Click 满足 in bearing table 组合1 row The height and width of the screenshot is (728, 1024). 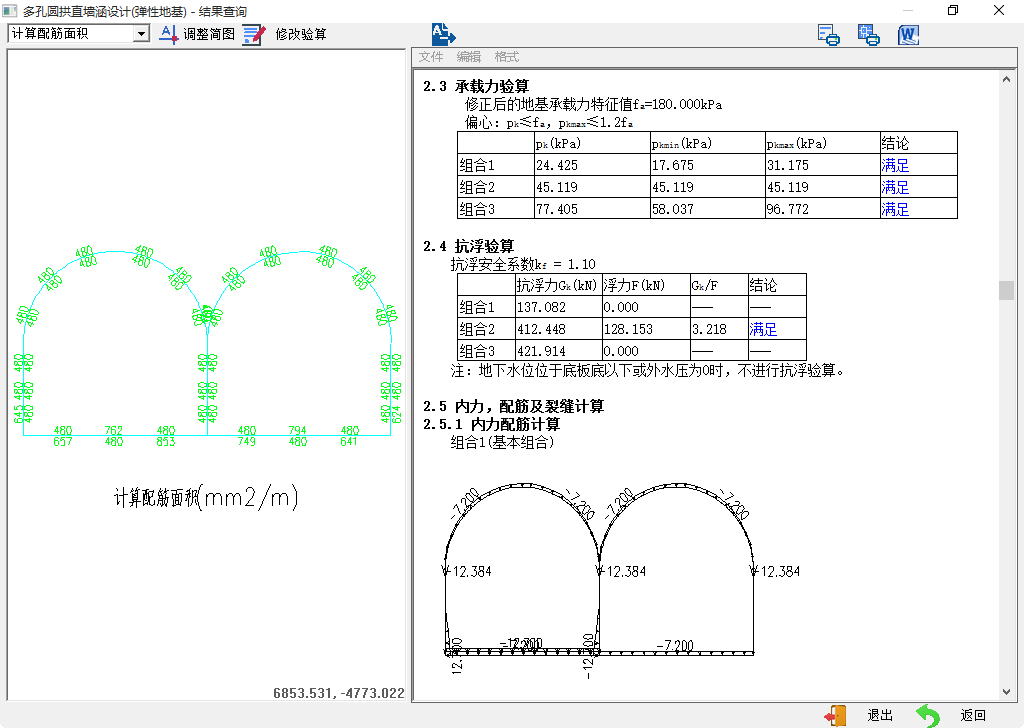coord(895,165)
